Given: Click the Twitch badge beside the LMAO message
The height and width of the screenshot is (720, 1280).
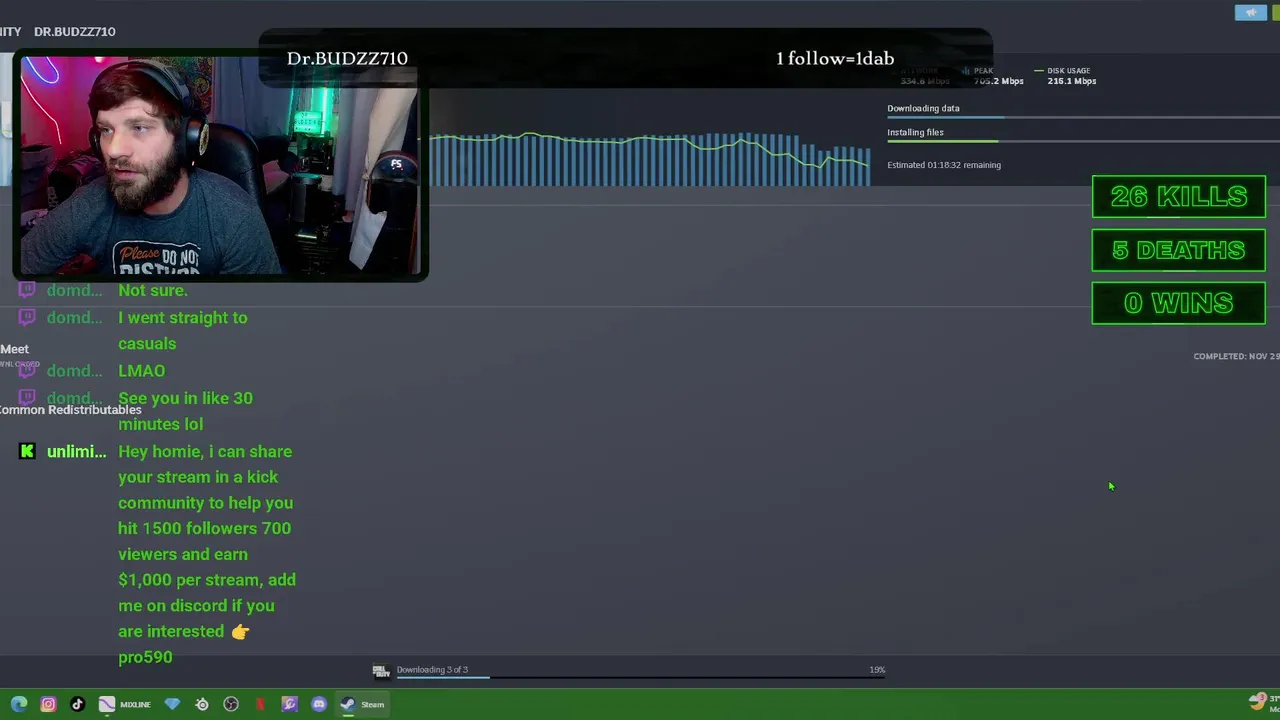Looking at the screenshot, I should [x=27, y=370].
